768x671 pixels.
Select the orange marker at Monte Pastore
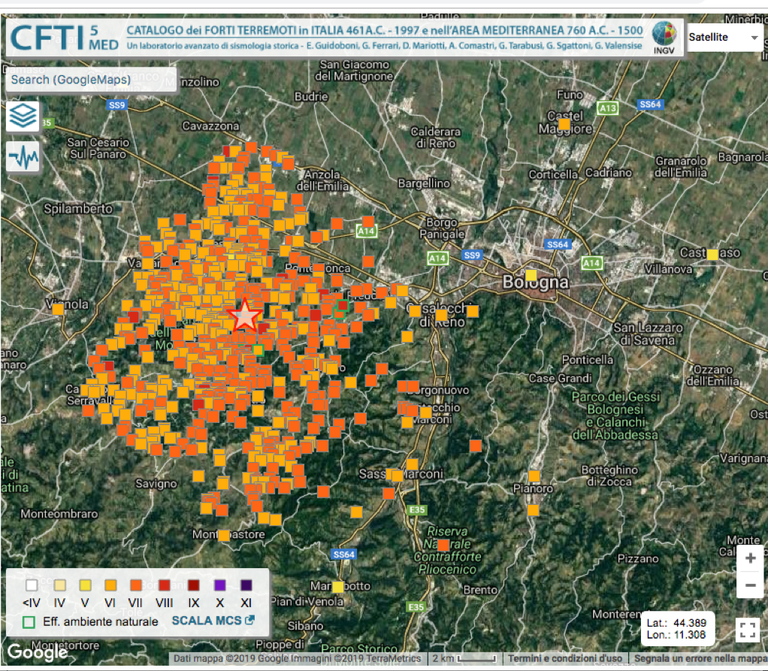tap(224, 535)
